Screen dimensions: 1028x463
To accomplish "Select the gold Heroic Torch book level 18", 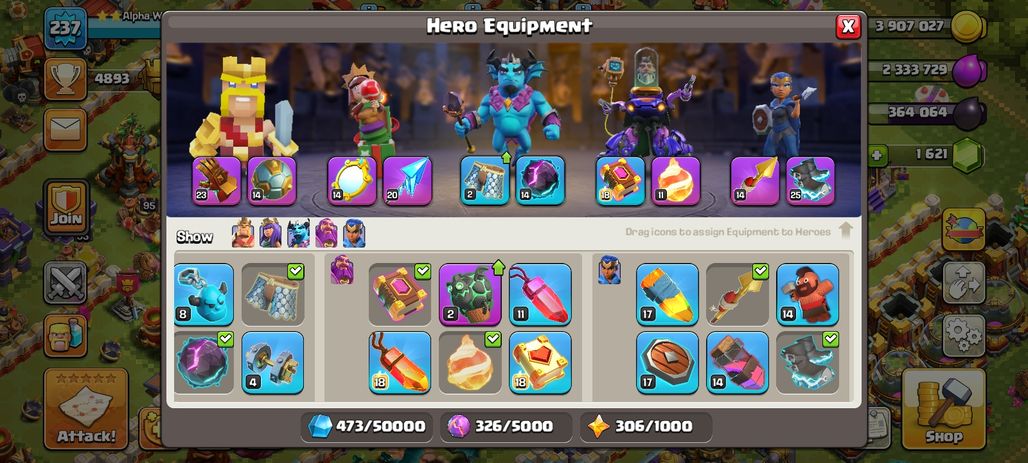I will (540, 363).
